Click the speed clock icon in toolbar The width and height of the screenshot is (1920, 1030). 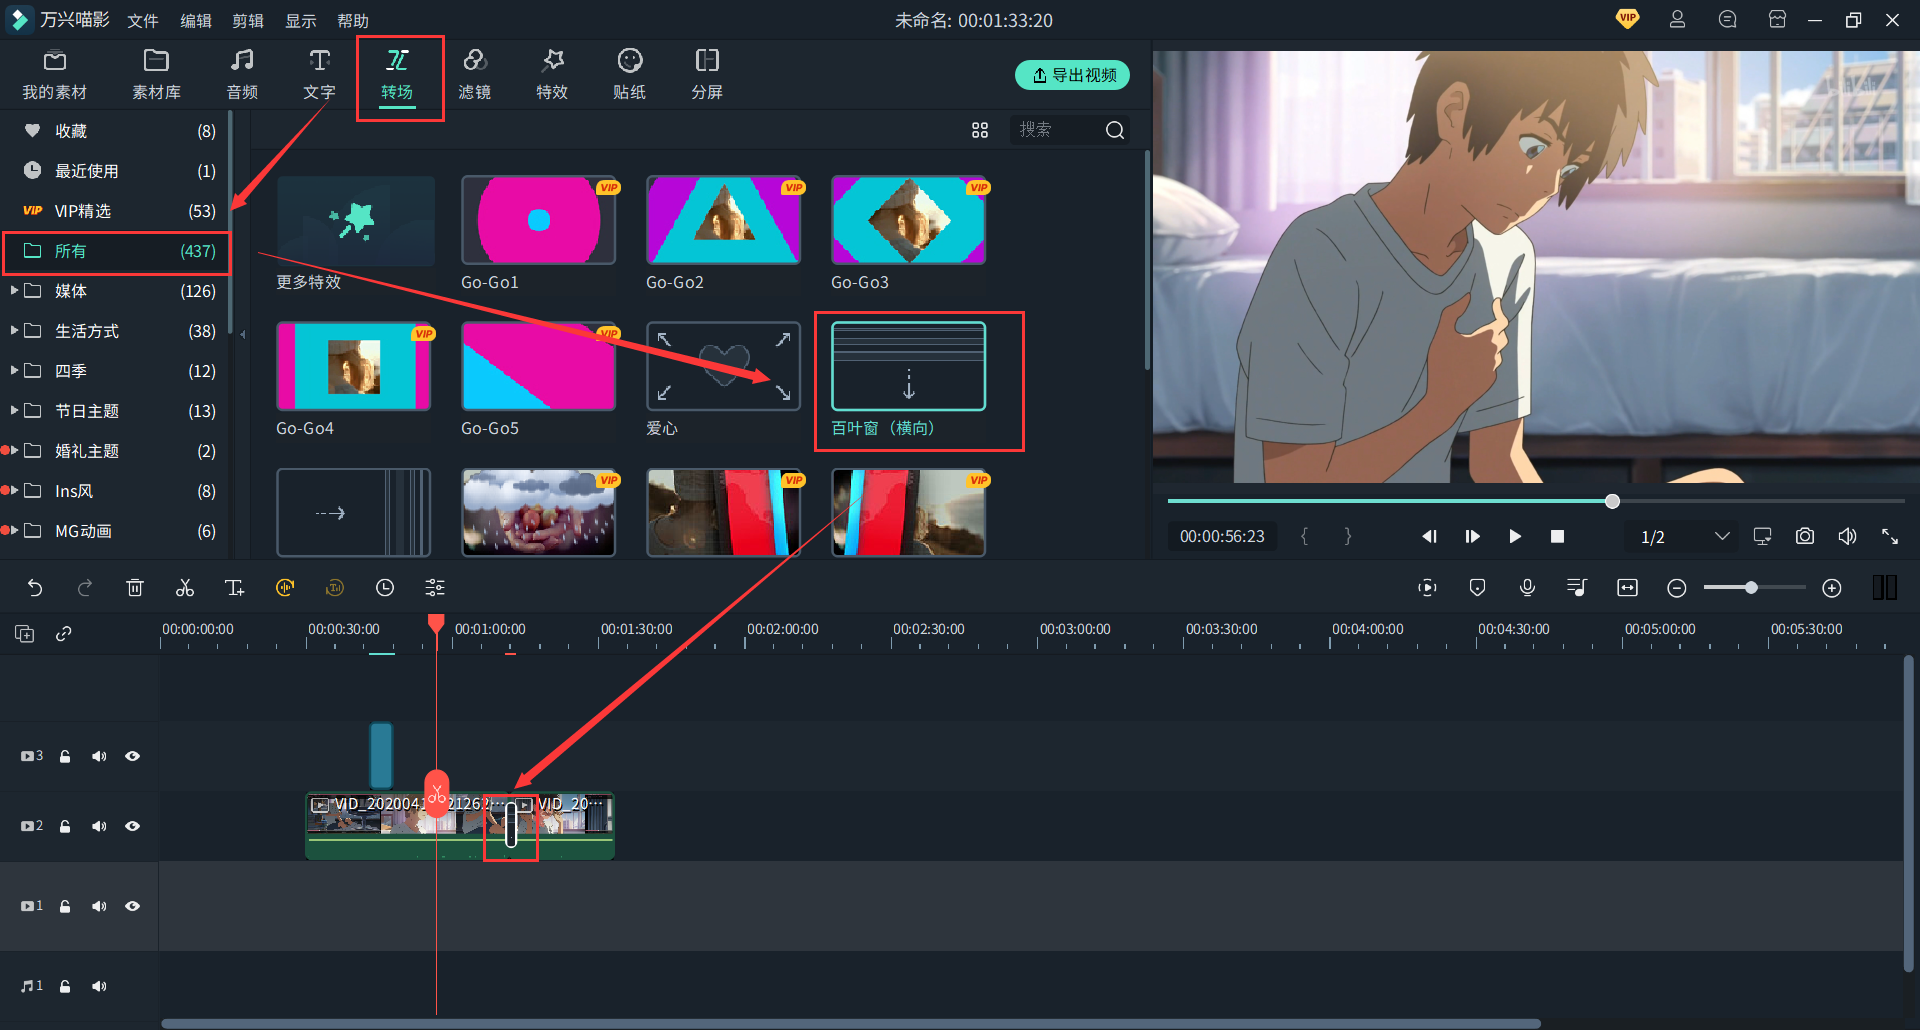(385, 588)
